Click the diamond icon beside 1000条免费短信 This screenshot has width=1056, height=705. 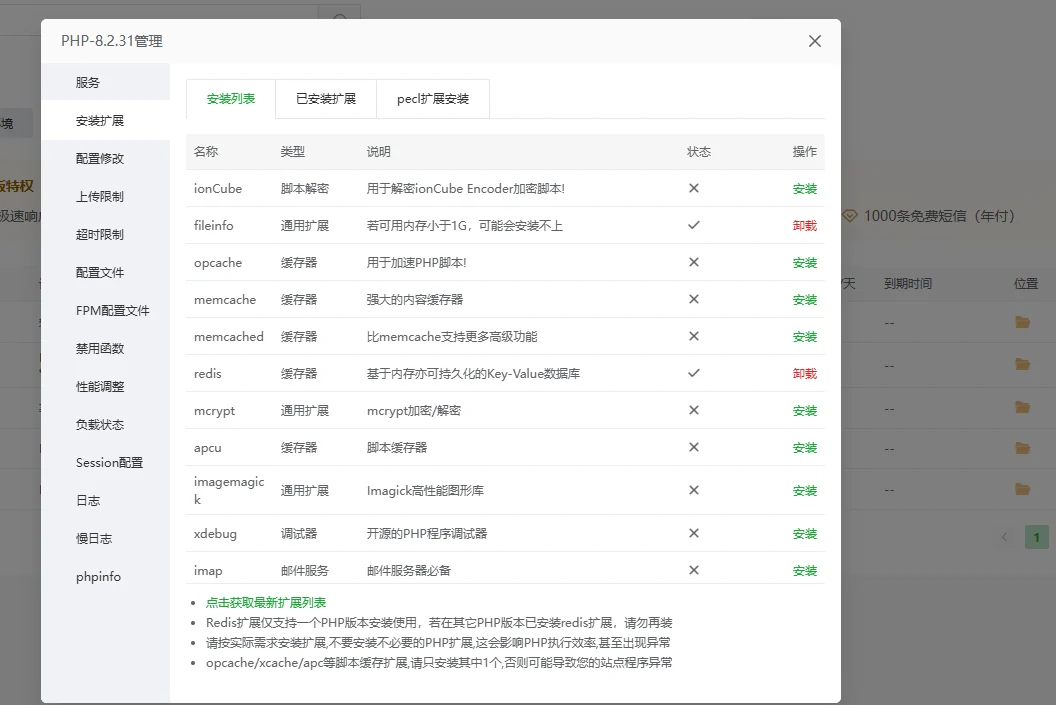coord(850,216)
